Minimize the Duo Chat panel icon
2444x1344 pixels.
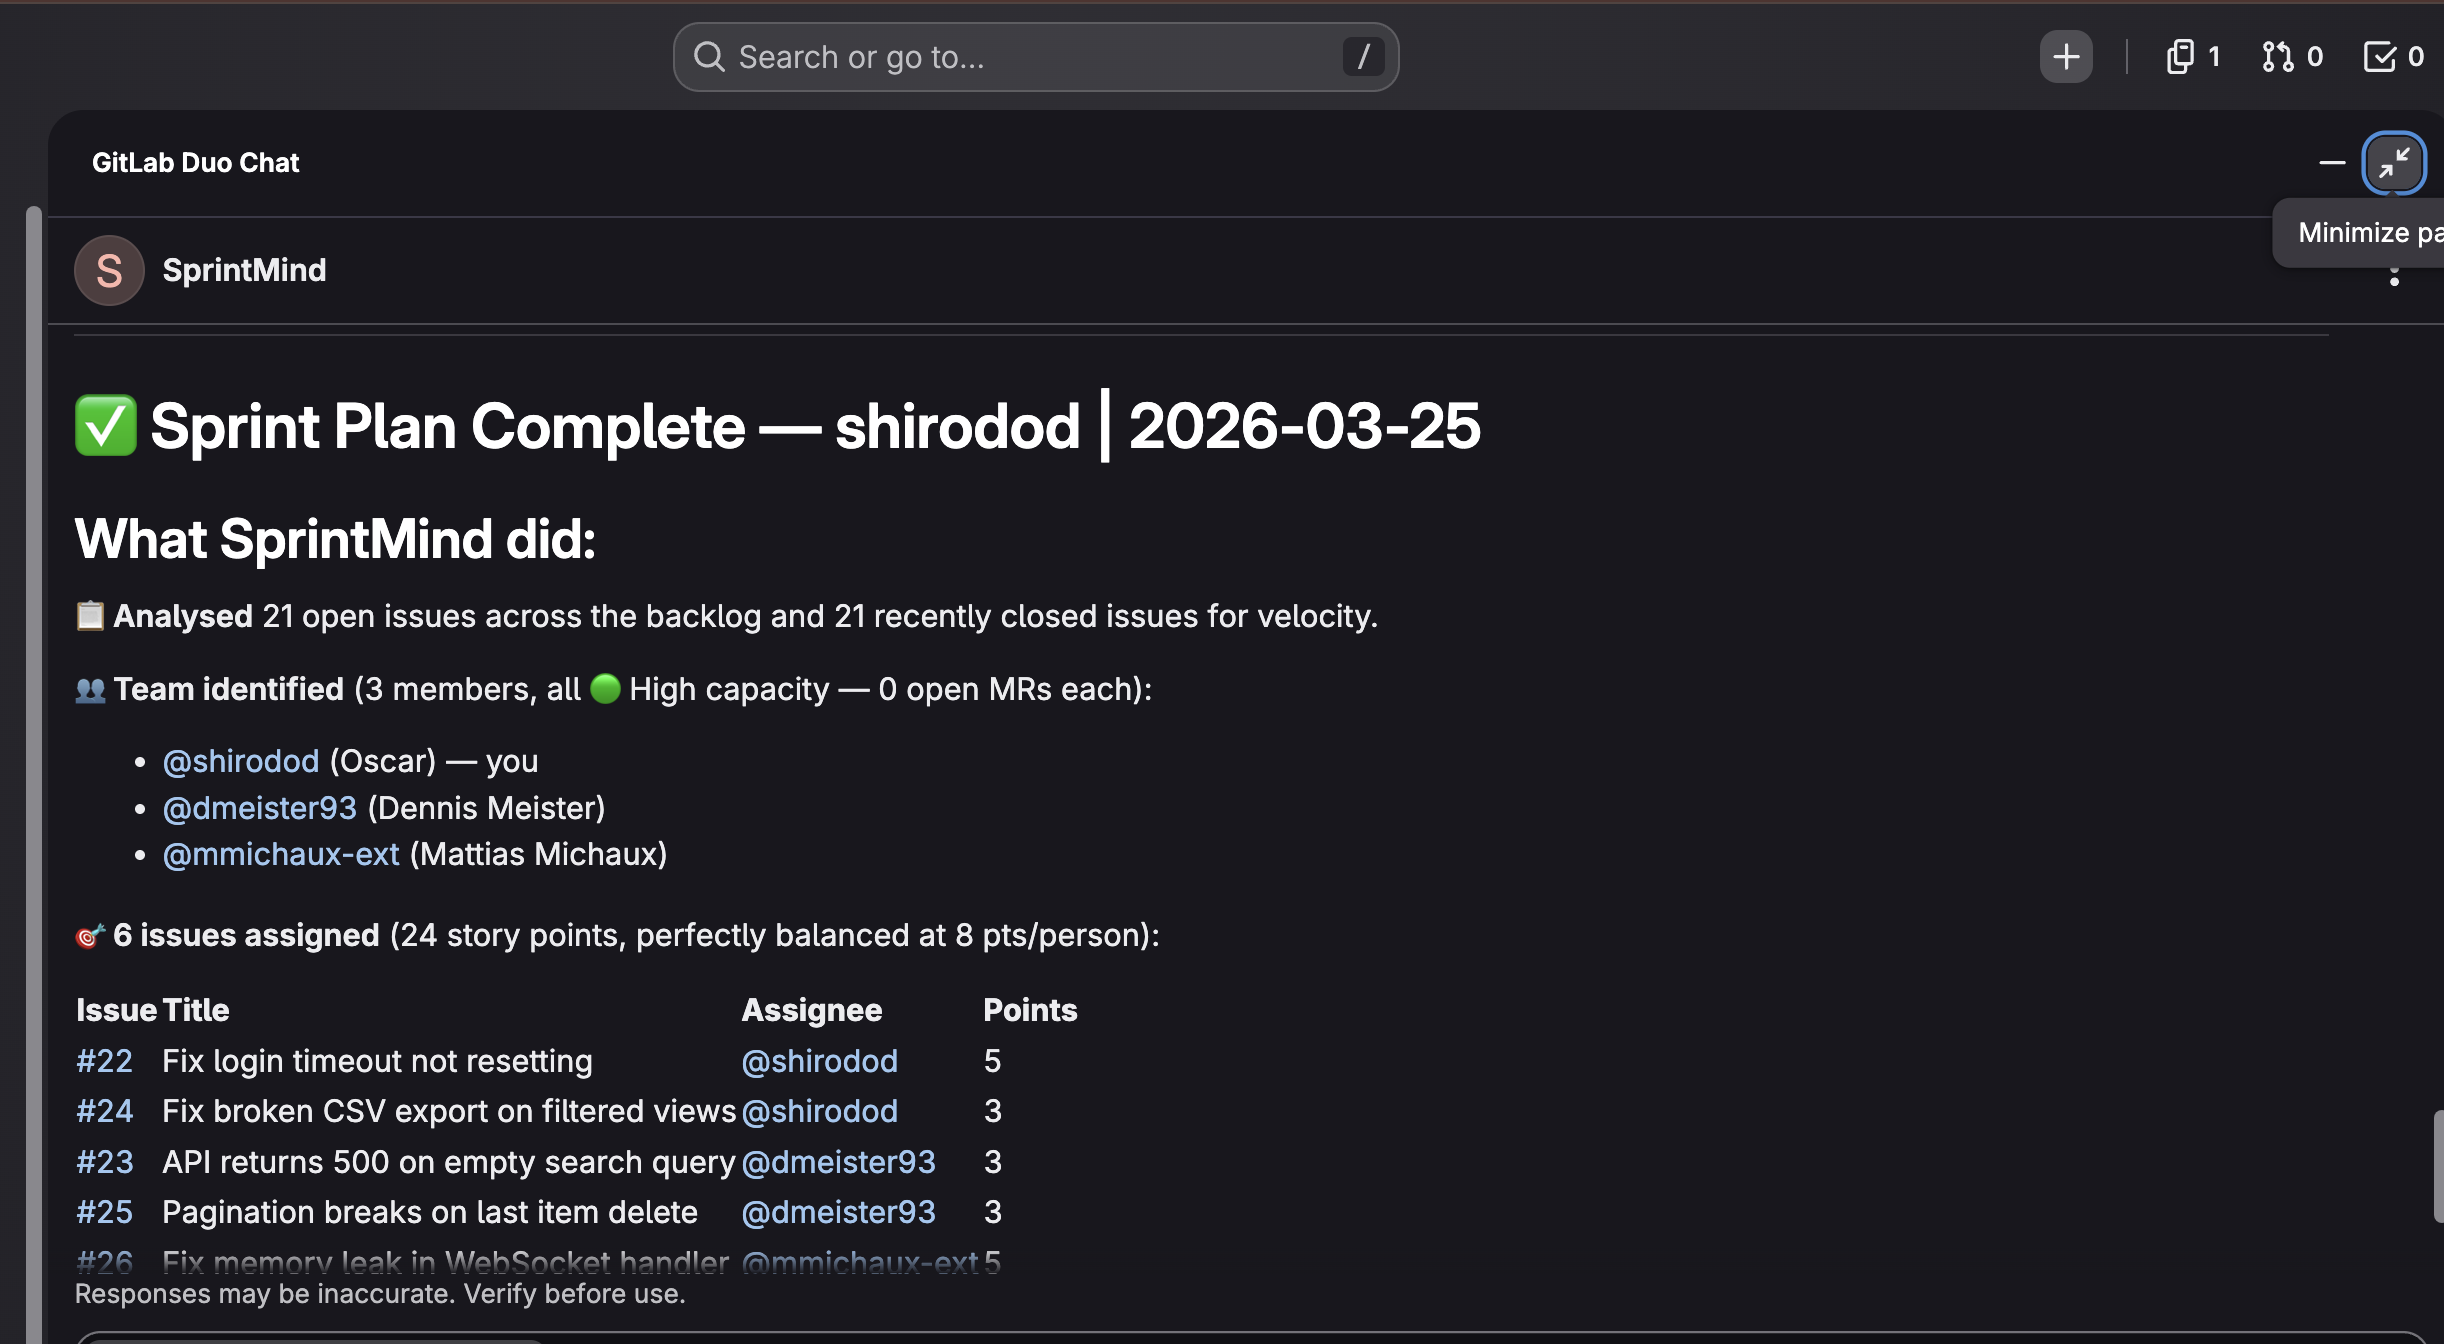(2393, 163)
